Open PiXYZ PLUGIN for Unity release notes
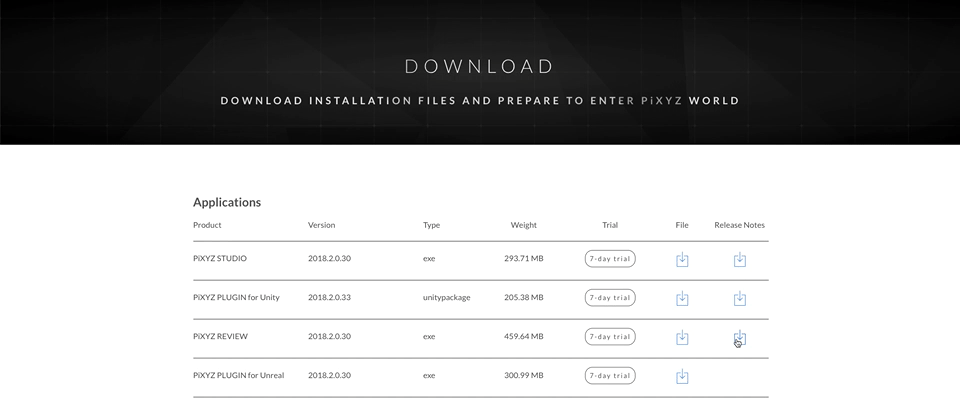 [740, 298]
